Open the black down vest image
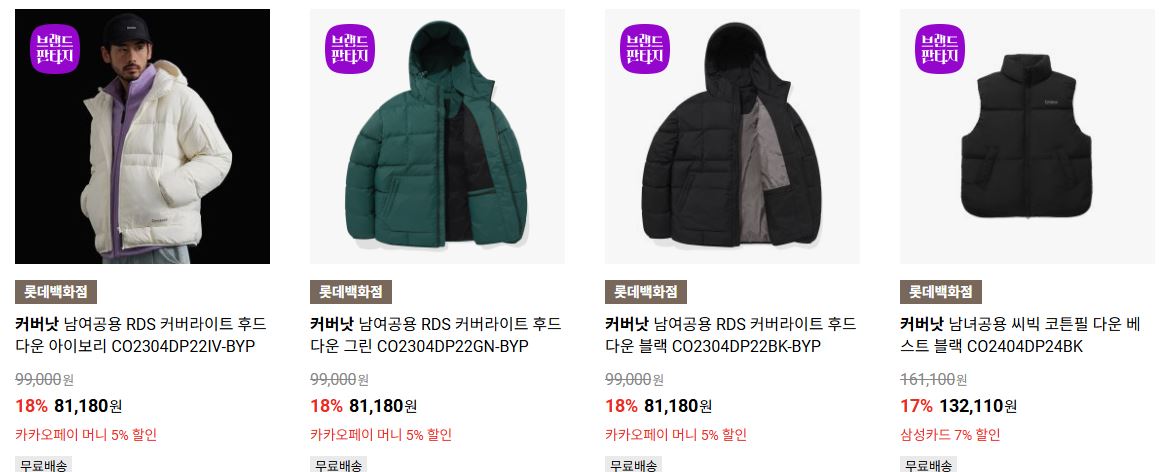1160x472 pixels. (1028, 136)
